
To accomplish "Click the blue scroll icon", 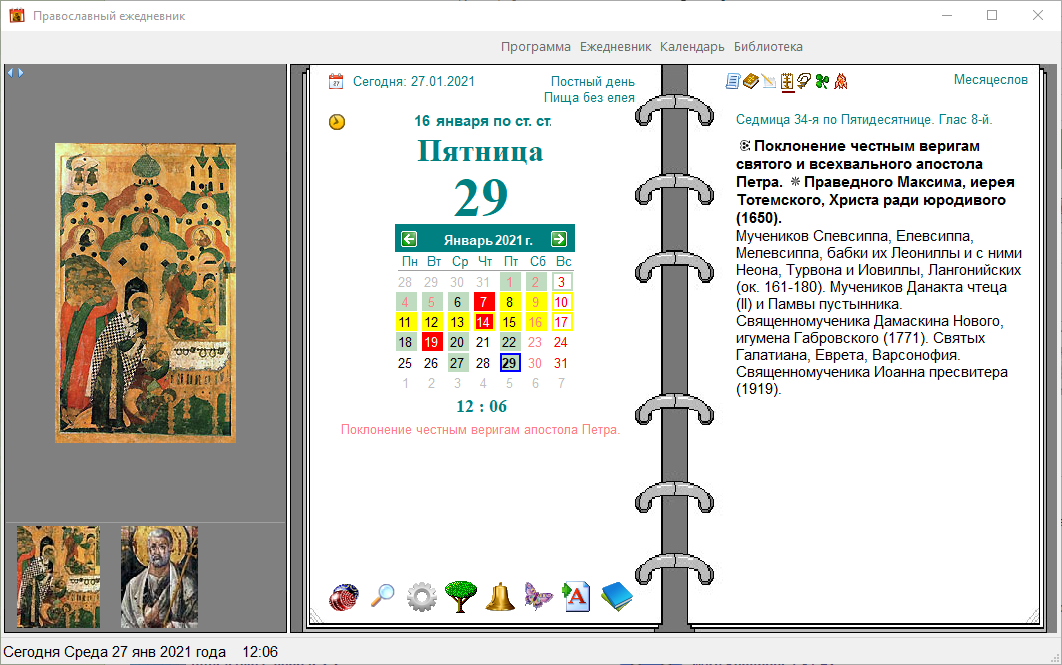I will click(732, 82).
